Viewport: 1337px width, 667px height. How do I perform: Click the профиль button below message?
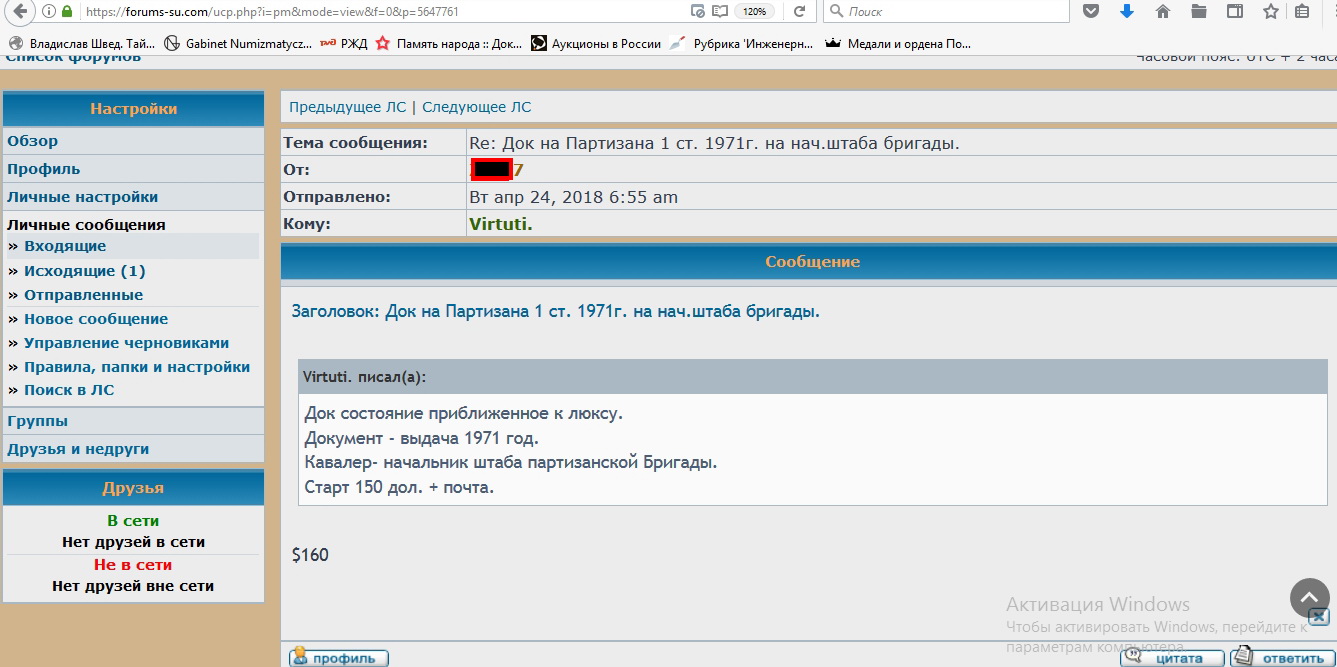(x=339, y=657)
